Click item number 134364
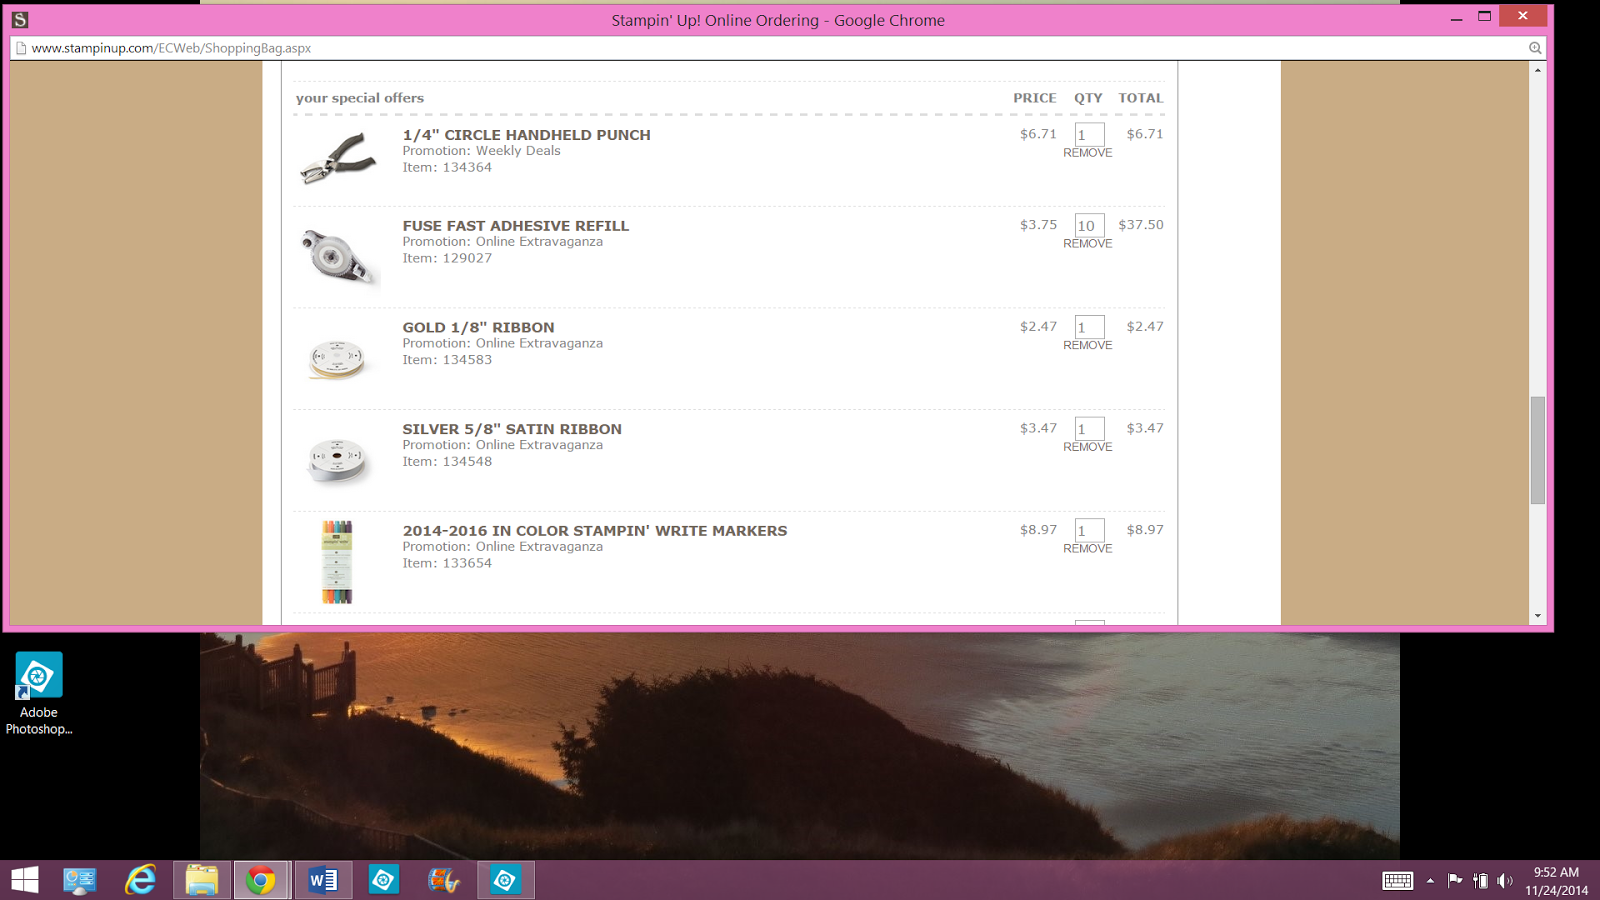Viewport: 1600px width, 900px height. coord(466,168)
